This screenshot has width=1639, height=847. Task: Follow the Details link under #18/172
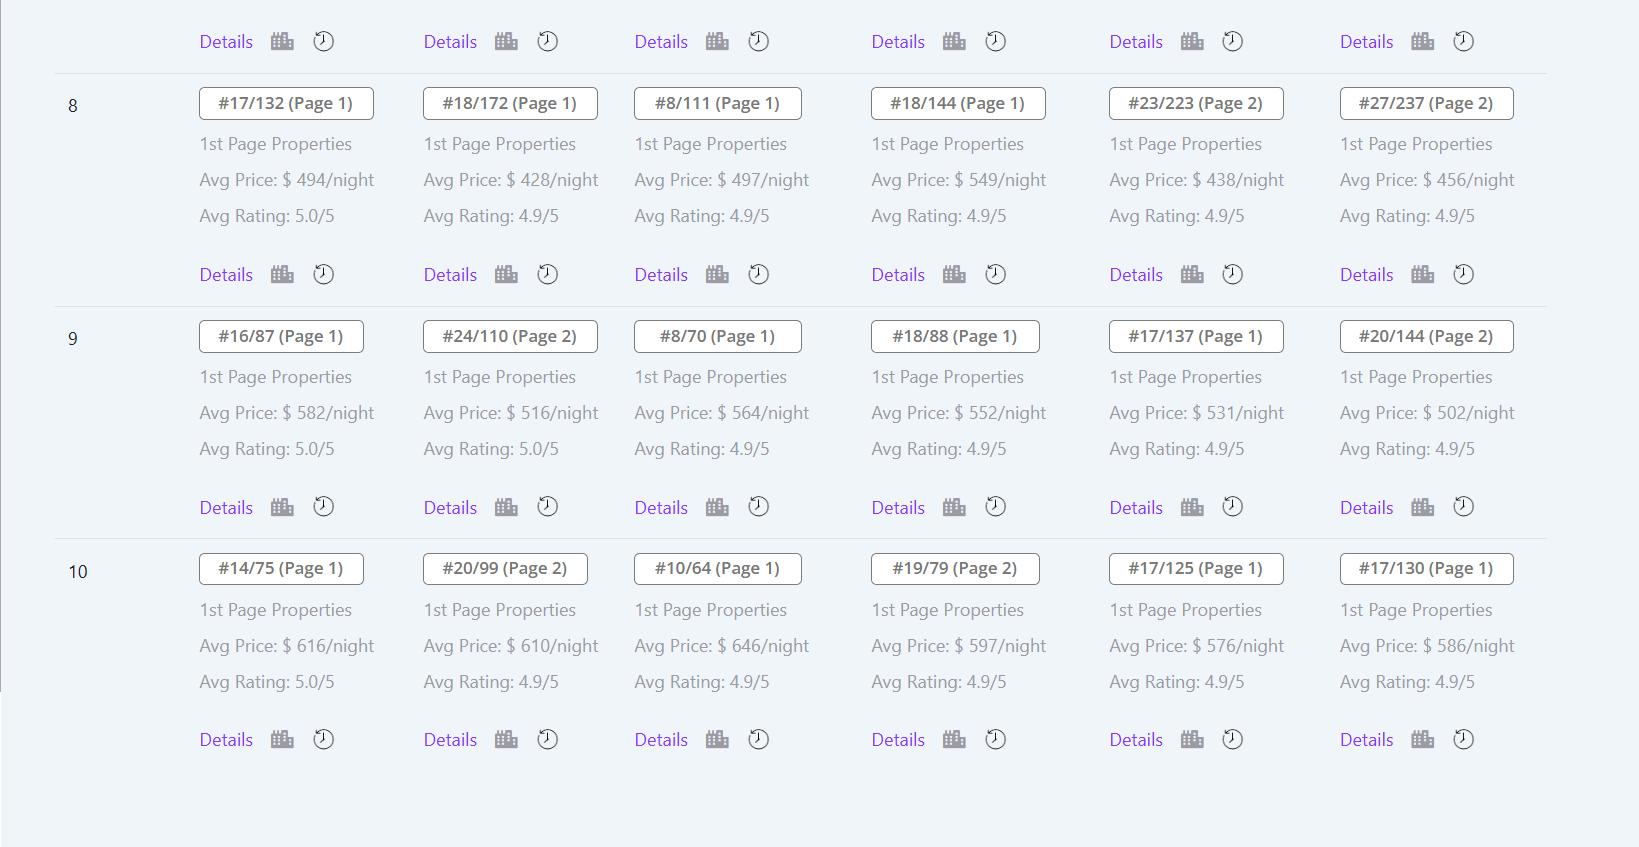(x=450, y=274)
